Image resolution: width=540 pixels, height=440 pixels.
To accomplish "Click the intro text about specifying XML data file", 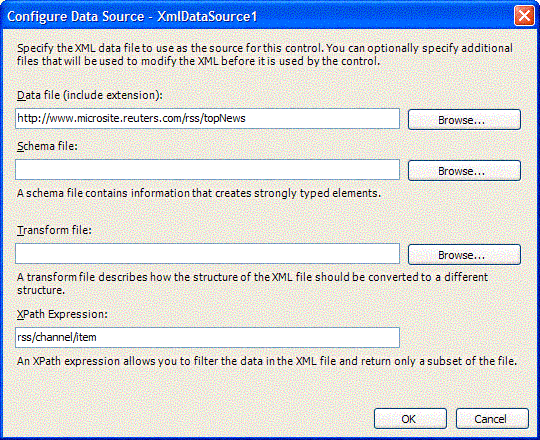I will coord(265,55).
